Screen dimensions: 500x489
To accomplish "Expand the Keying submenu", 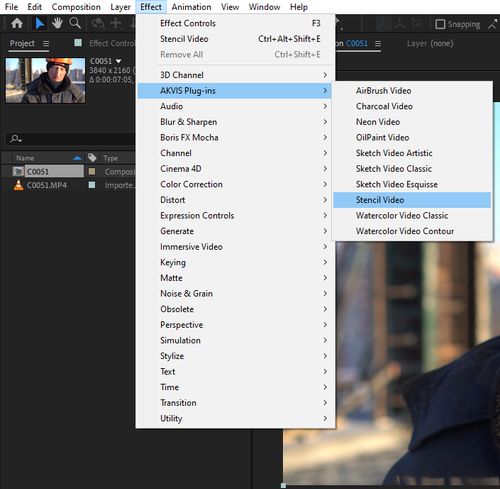I will [235, 262].
